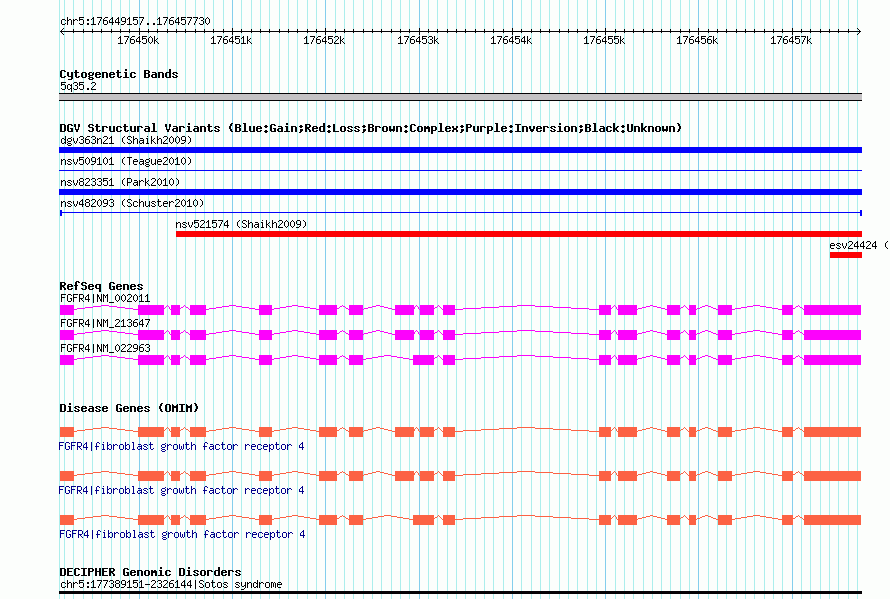Select the Disease Genes (OMIM) track title
Screen dimensions: 890x599
[x=129, y=408]
